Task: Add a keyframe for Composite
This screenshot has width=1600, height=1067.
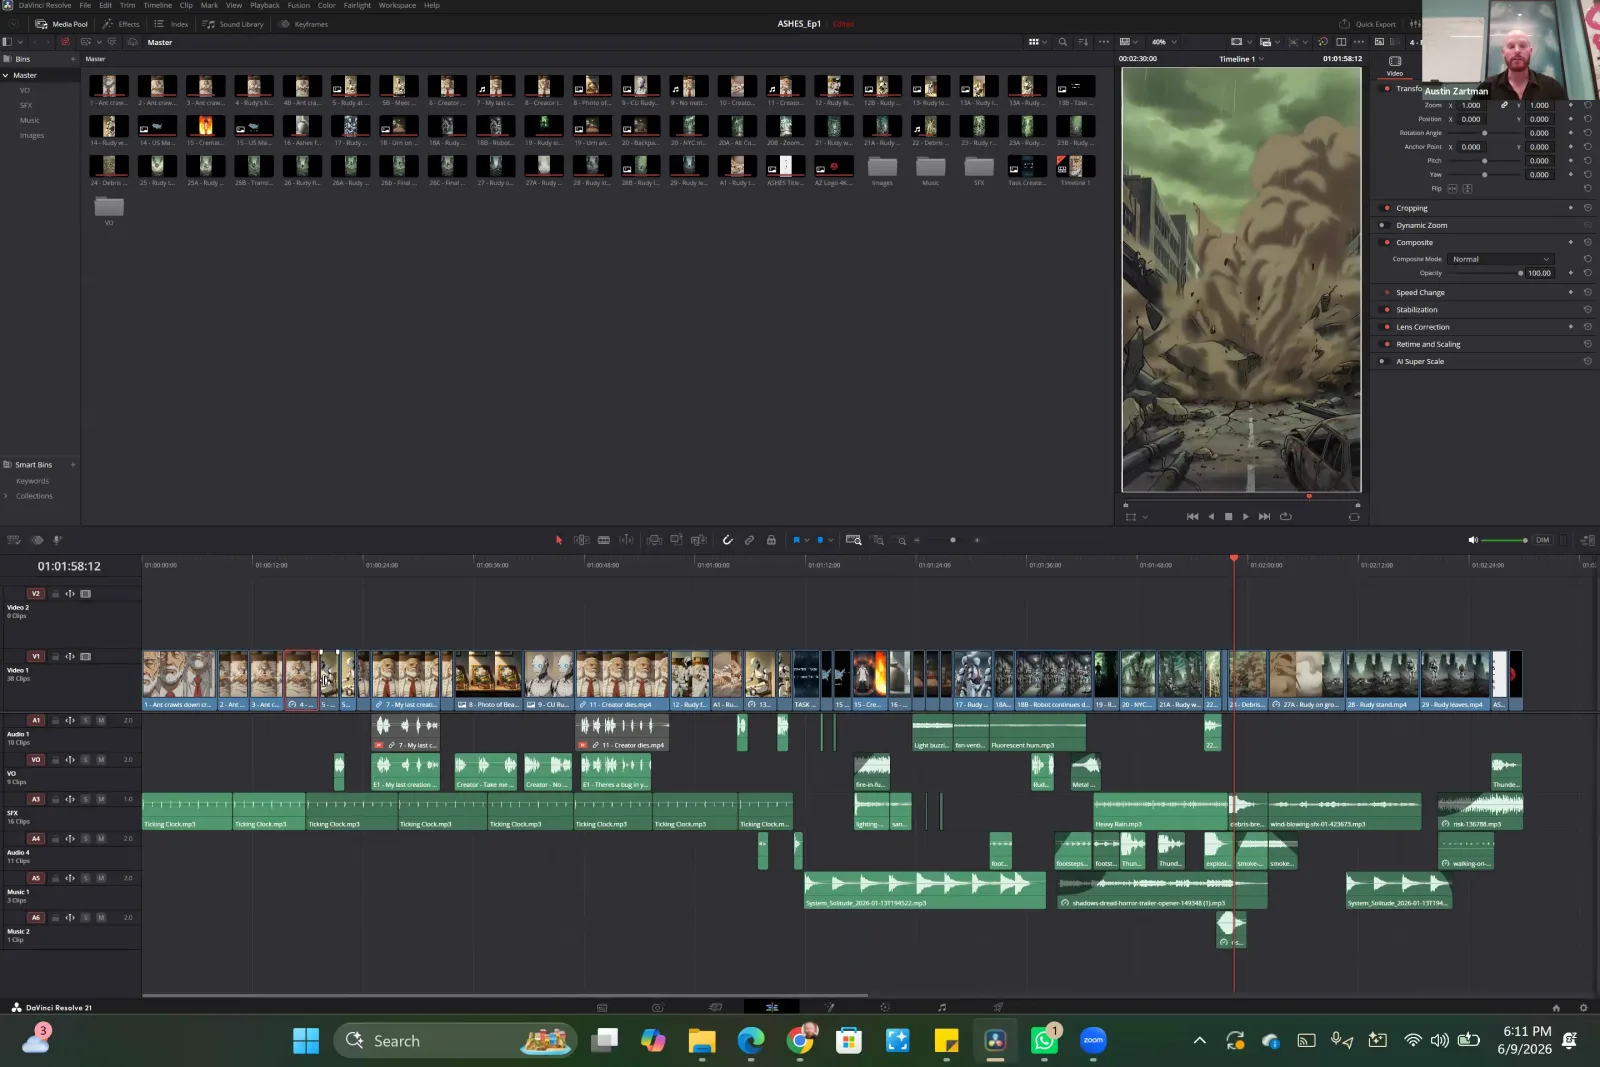Action: (1571, 242)
